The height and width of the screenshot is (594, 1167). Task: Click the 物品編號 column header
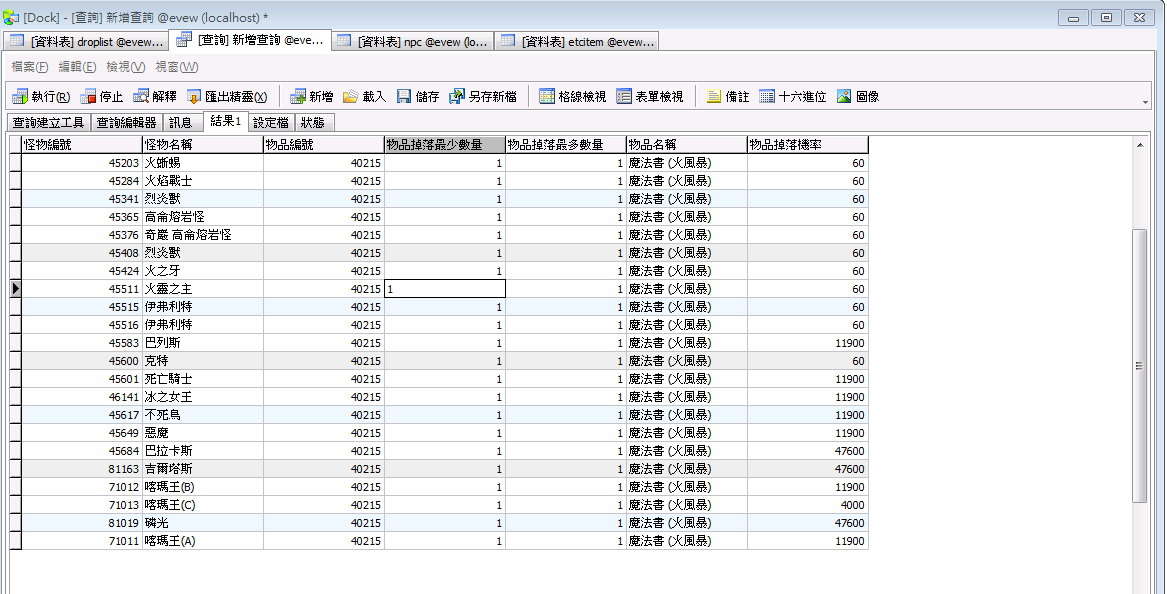pos(324,144)
